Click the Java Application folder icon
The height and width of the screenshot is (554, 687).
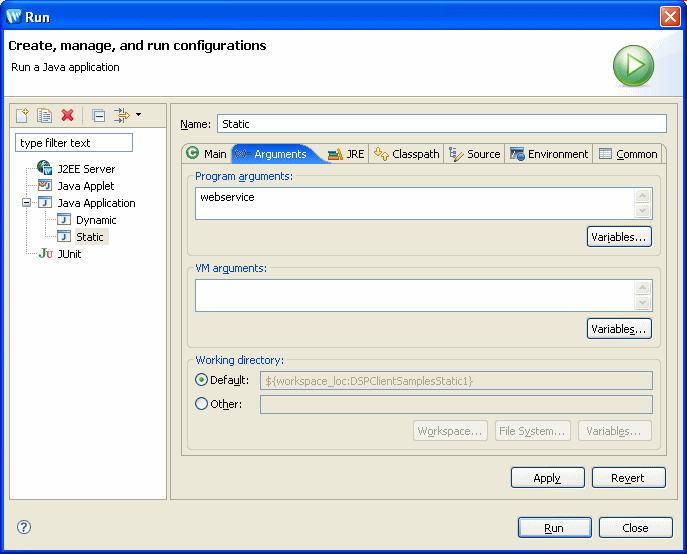tap(45, 202)
